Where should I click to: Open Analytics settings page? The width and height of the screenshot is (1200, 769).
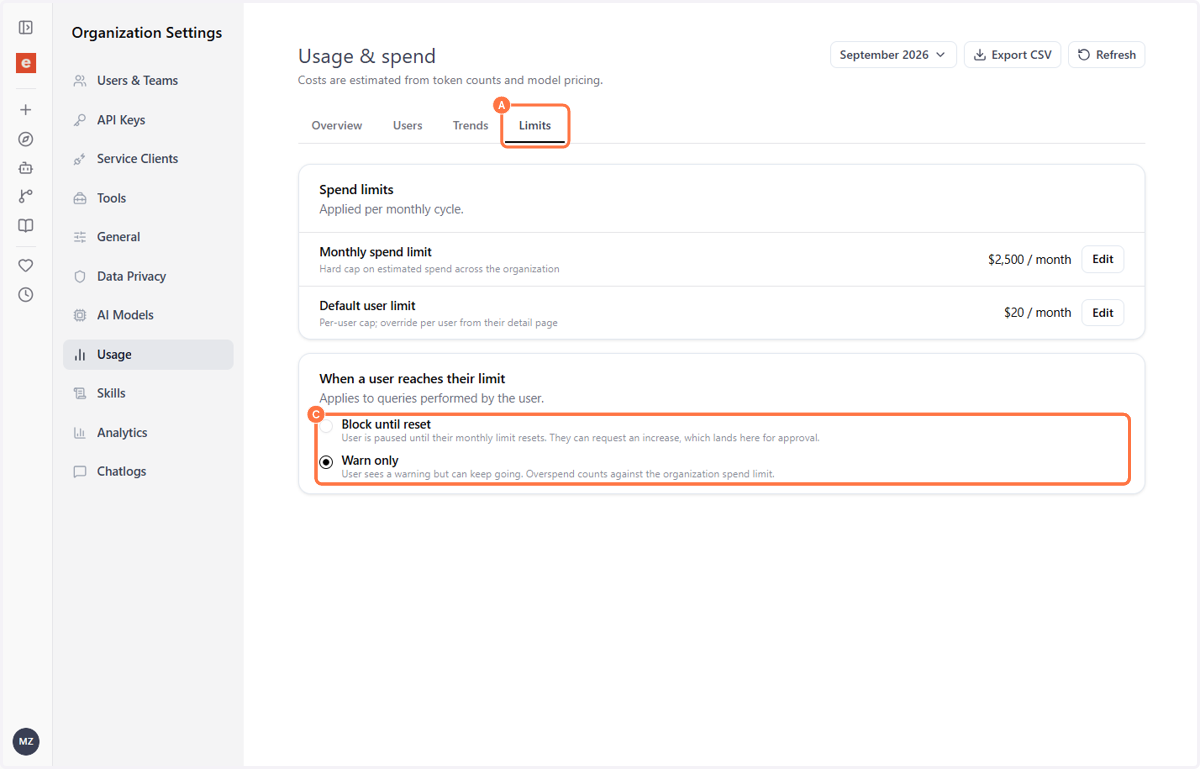148,433
